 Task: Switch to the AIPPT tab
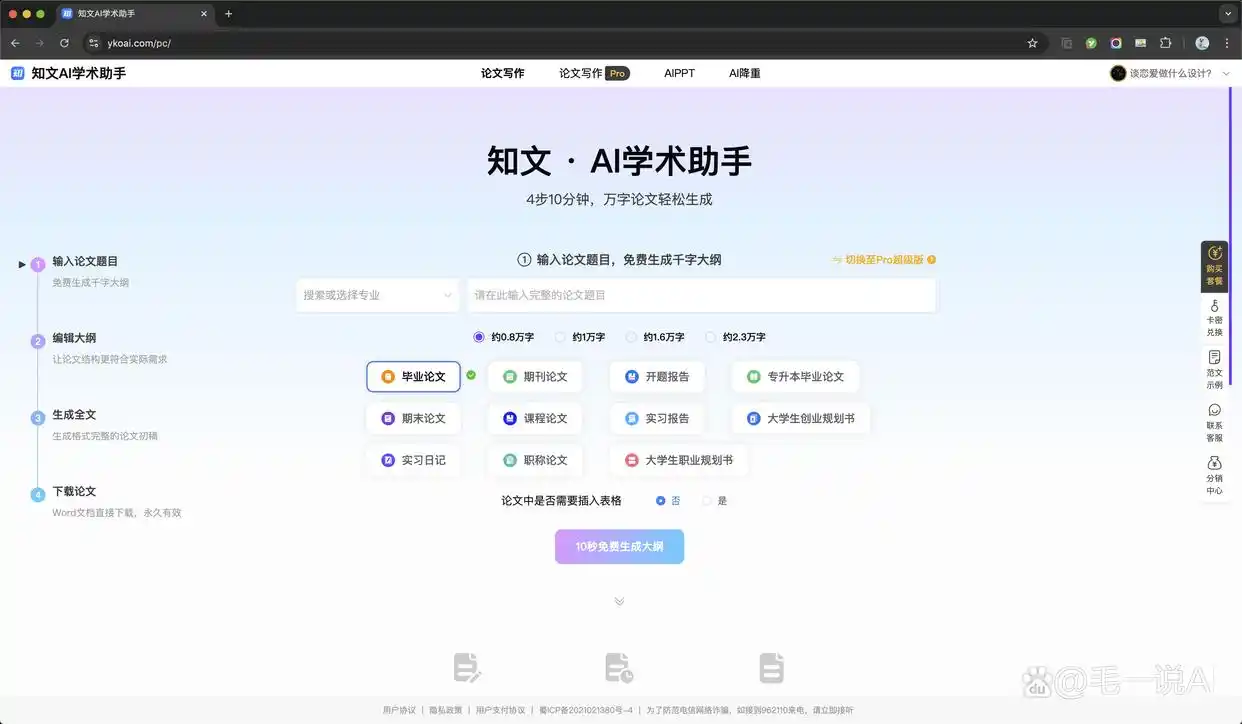[679, 72]
